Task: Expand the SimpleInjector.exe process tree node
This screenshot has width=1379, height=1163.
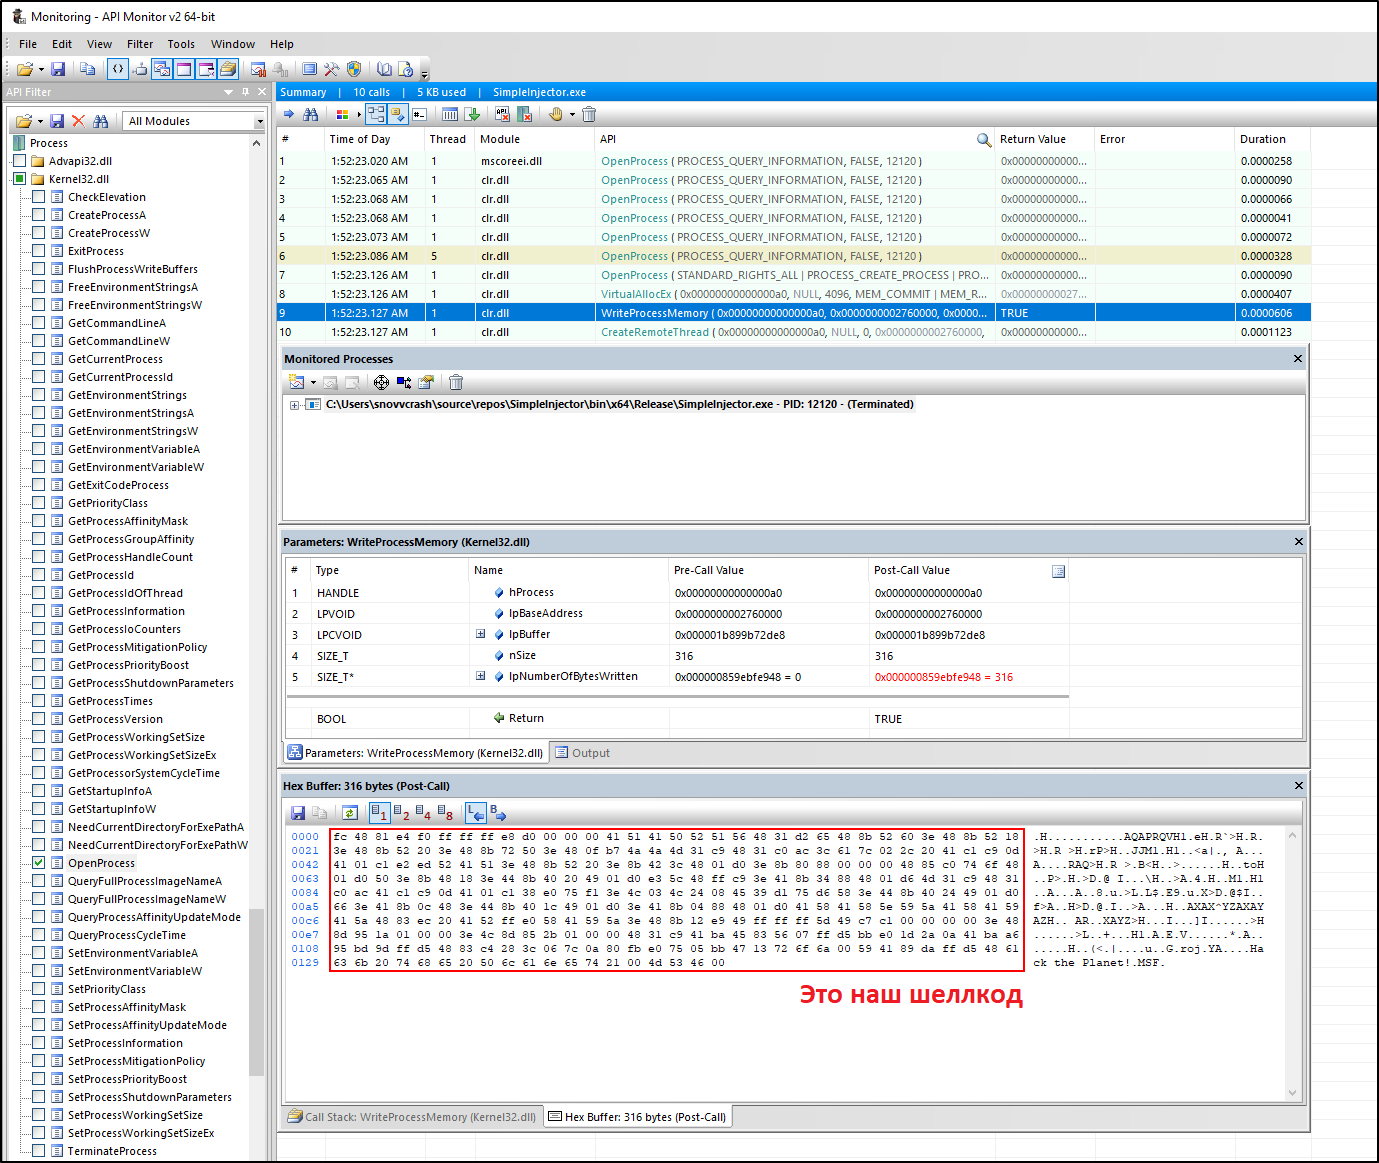Action: (294, 405)
